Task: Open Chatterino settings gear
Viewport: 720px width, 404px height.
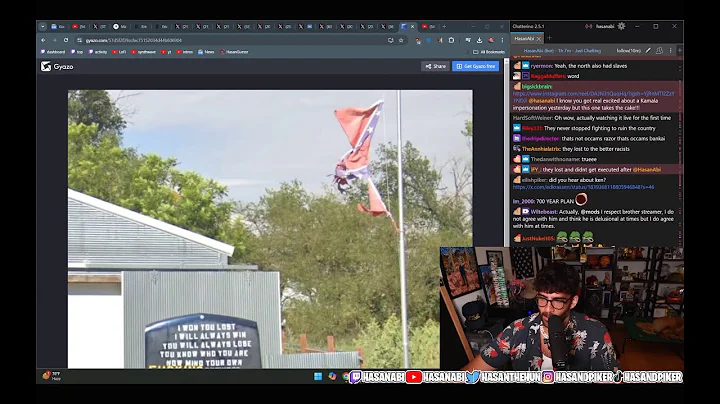Action: click(621, 26)
